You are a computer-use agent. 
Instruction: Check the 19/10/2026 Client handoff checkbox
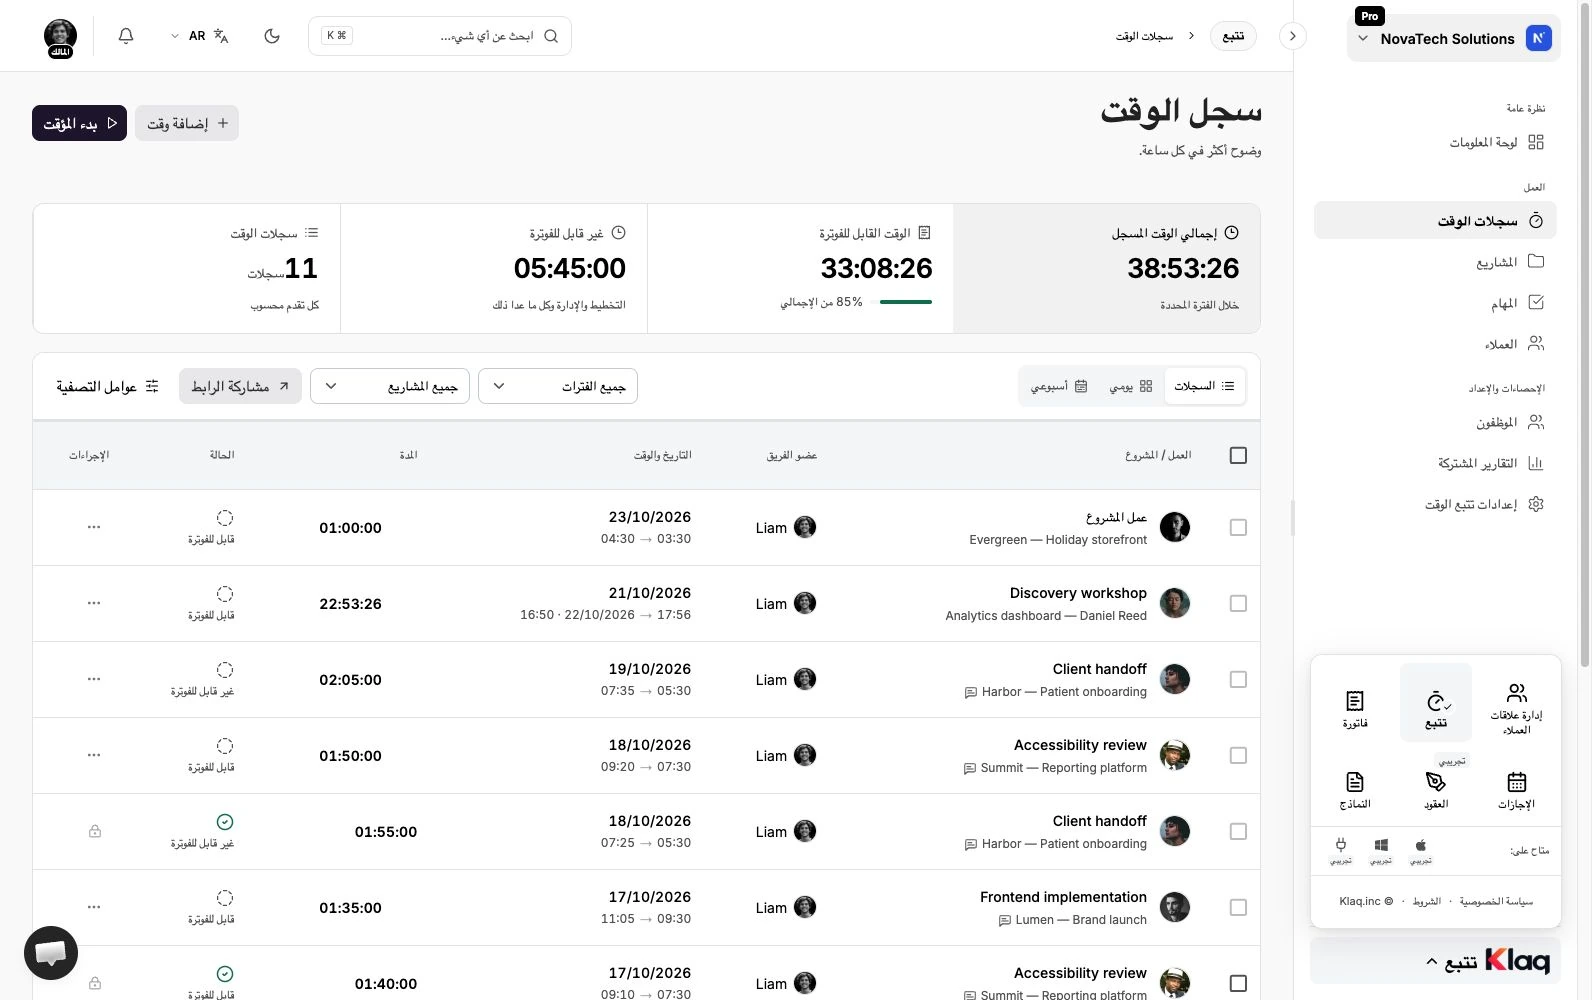1238,679
